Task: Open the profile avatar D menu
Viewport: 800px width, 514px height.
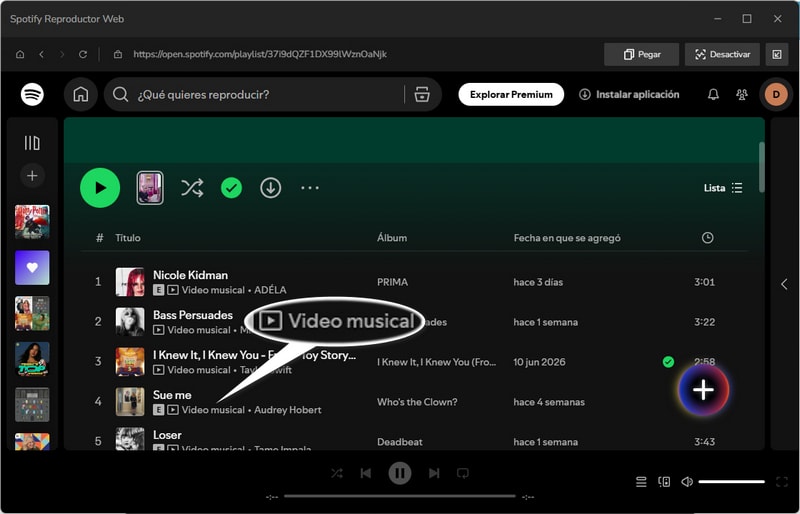Action: coord(776,94)
